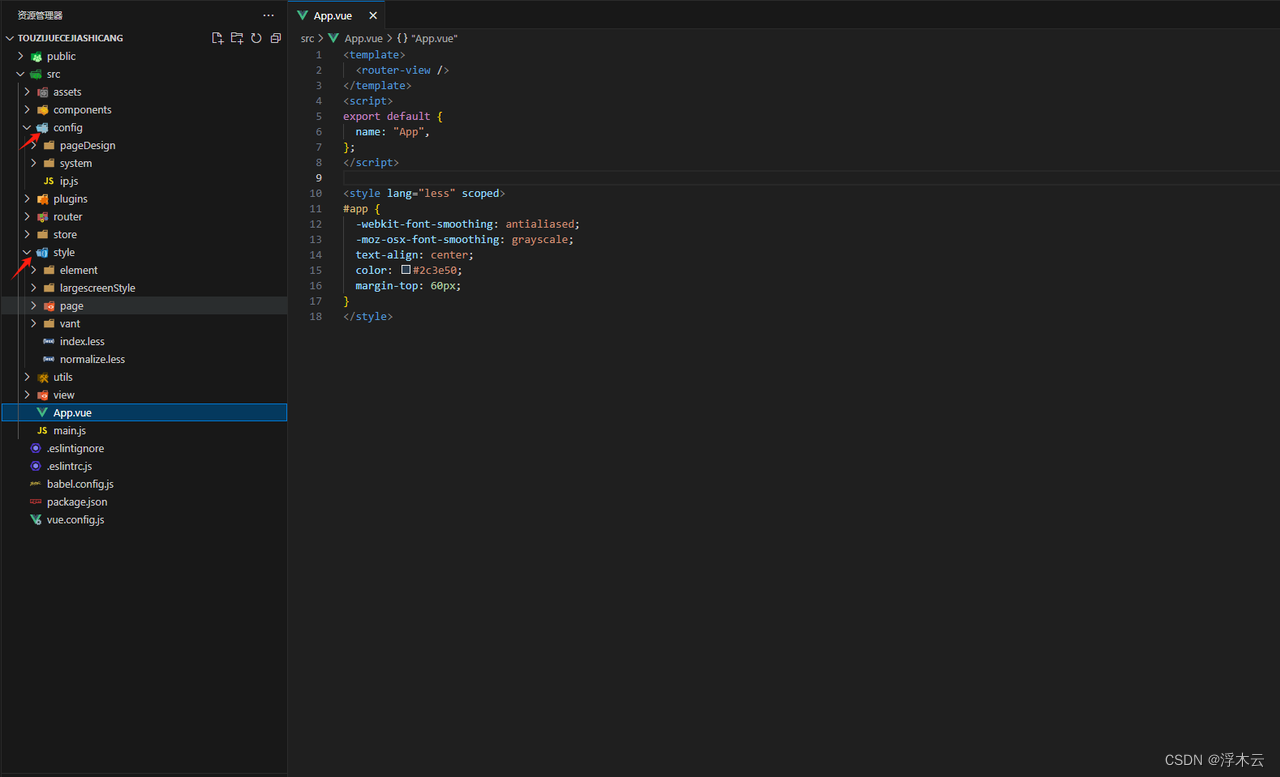
Task: Click the #2c3e50 color swatch
Action: (406, 270)
